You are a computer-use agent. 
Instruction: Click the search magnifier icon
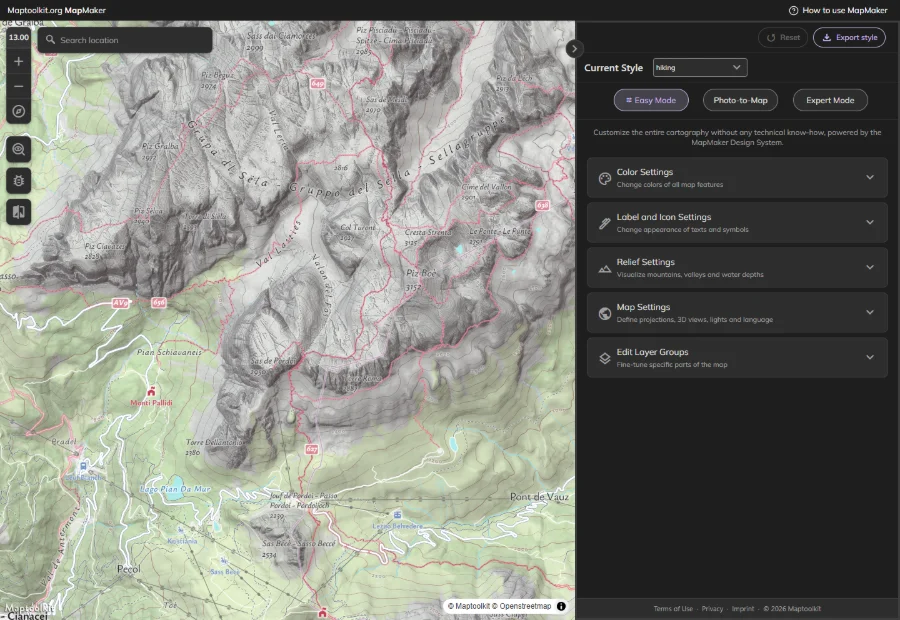(x=51, y=40)
